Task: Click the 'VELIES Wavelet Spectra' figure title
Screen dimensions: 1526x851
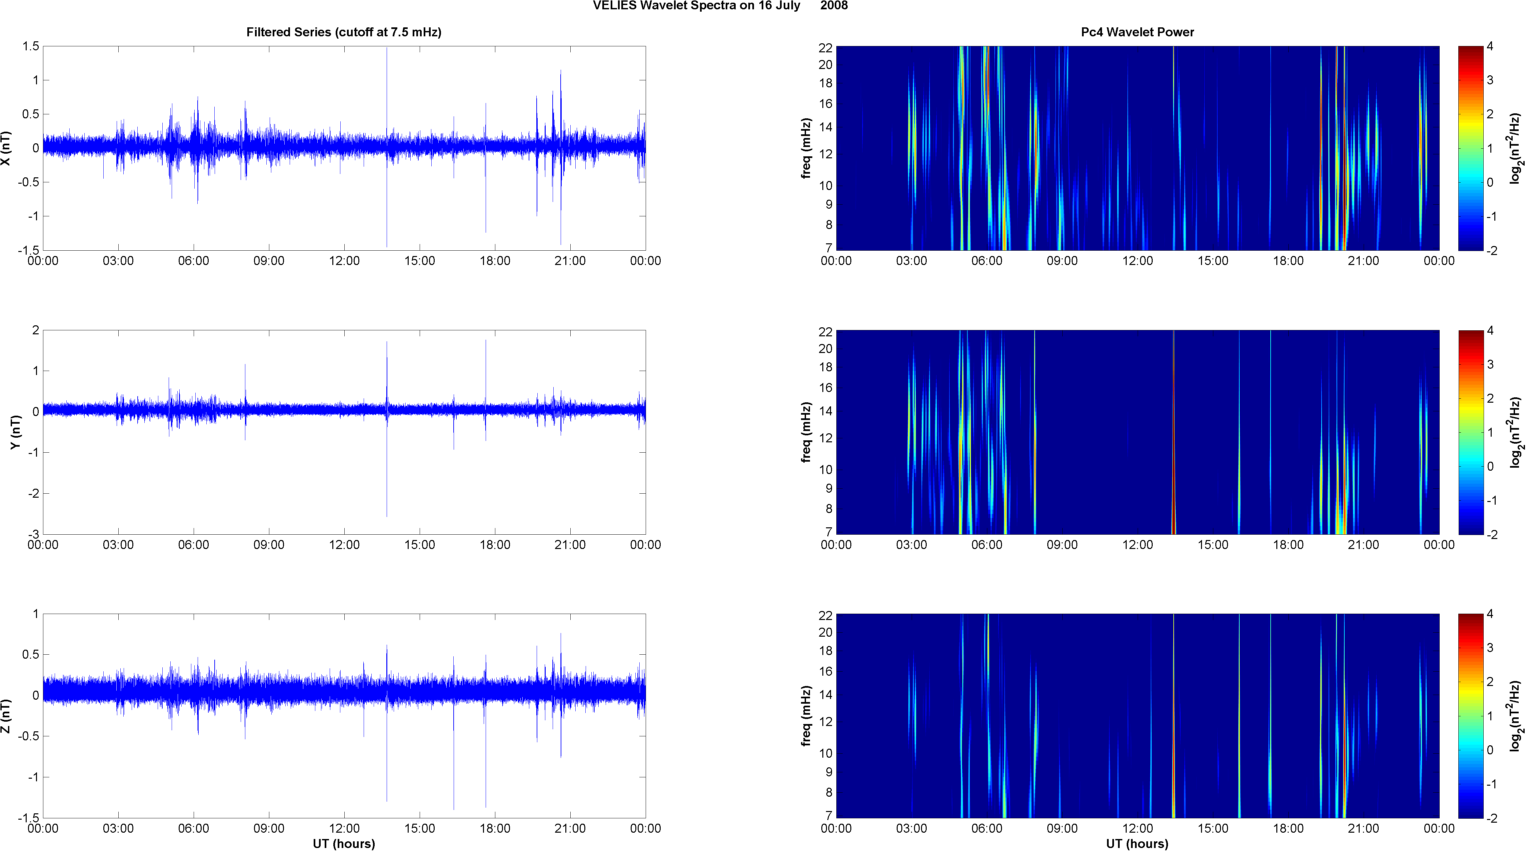Action: tap(720, 6)
